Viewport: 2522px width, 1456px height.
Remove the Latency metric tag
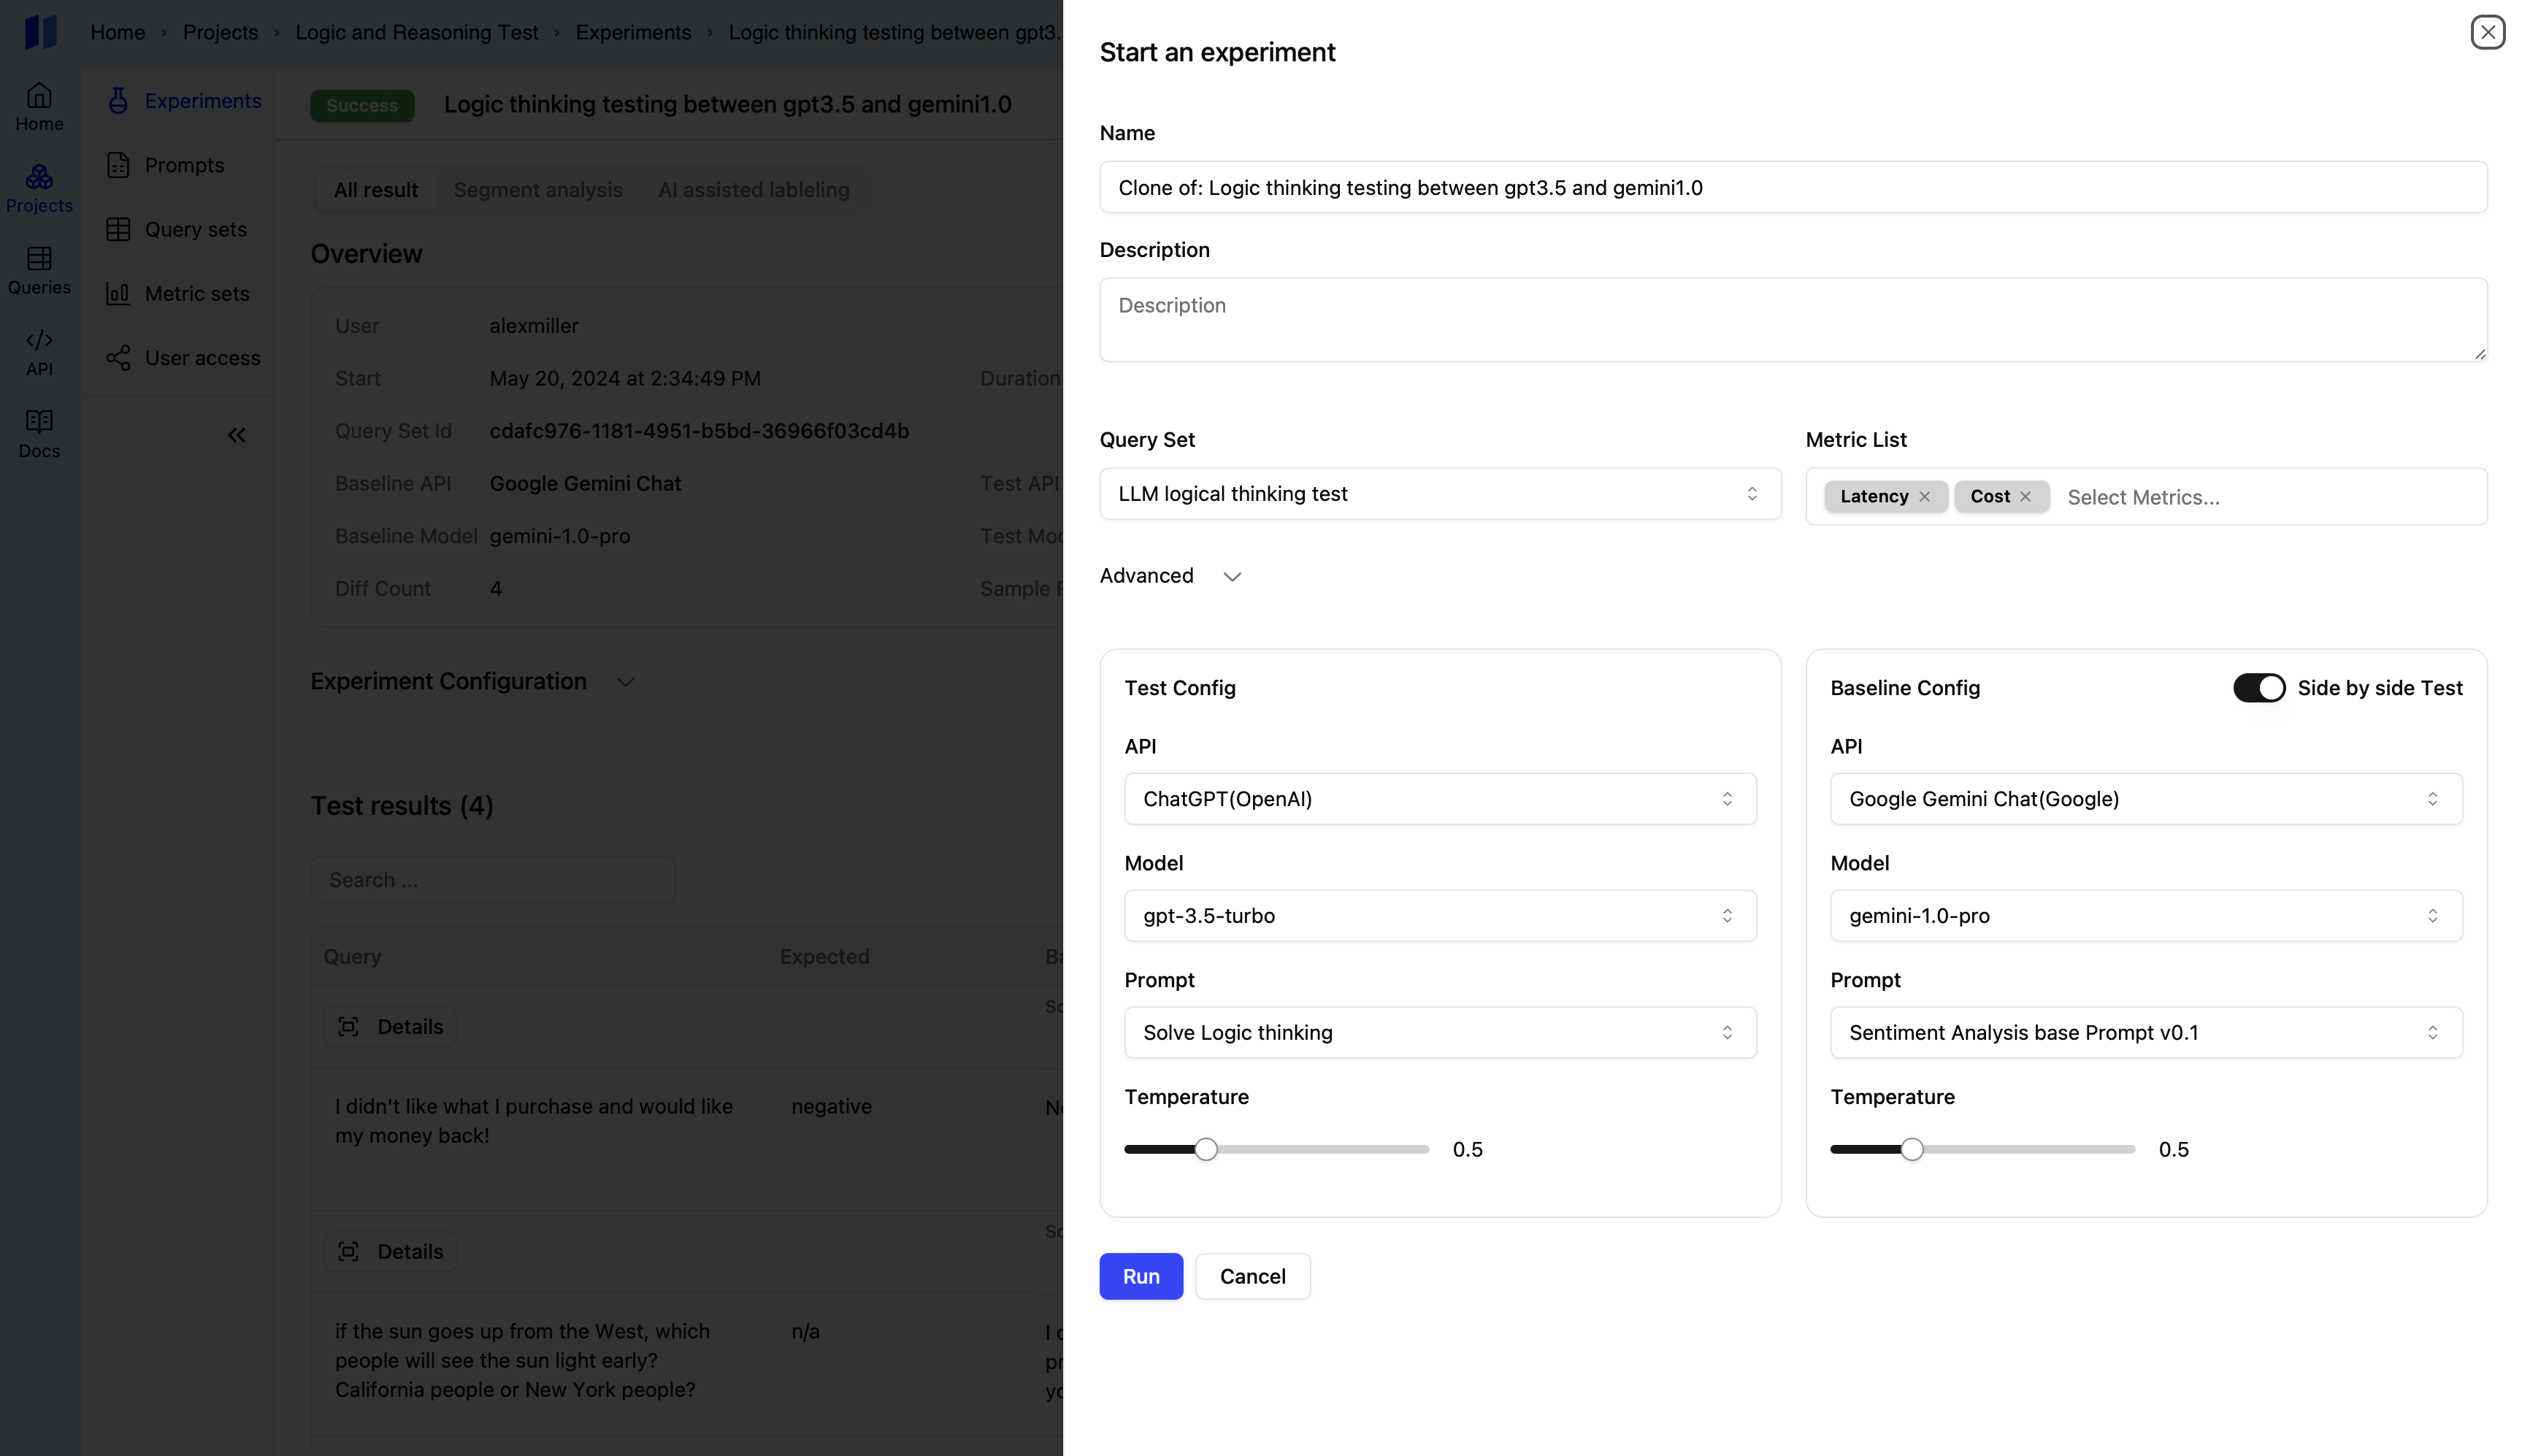pos(1924,497)
